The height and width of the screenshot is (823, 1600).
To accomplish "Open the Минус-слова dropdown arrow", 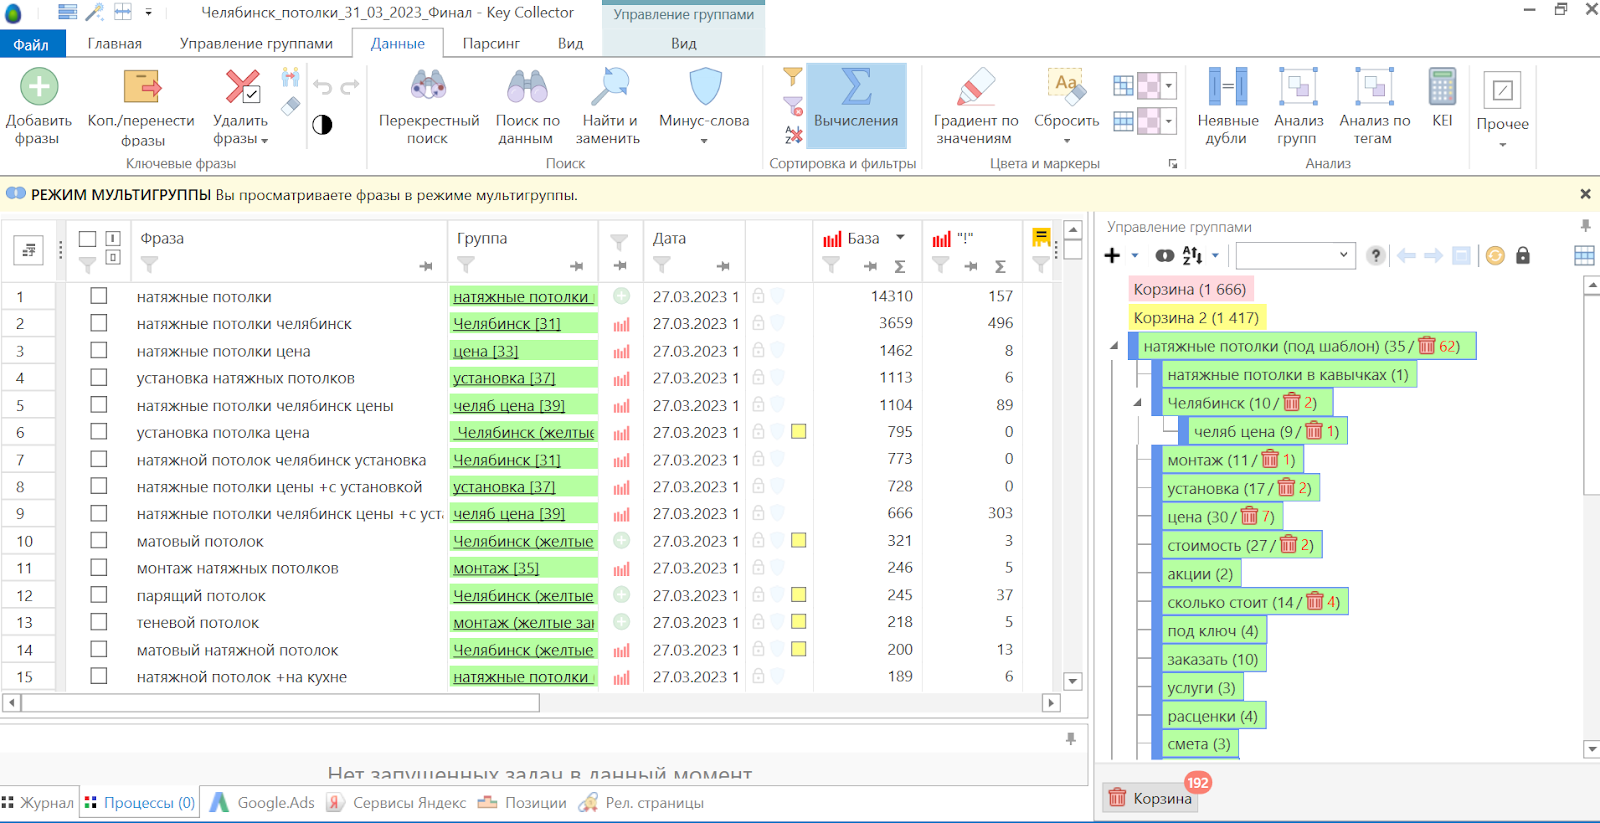I will (704, 141).
